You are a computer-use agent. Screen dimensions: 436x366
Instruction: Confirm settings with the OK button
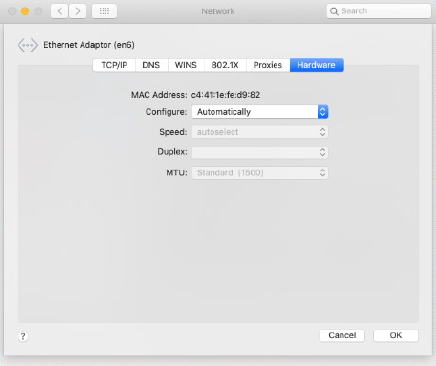(396, 335)
